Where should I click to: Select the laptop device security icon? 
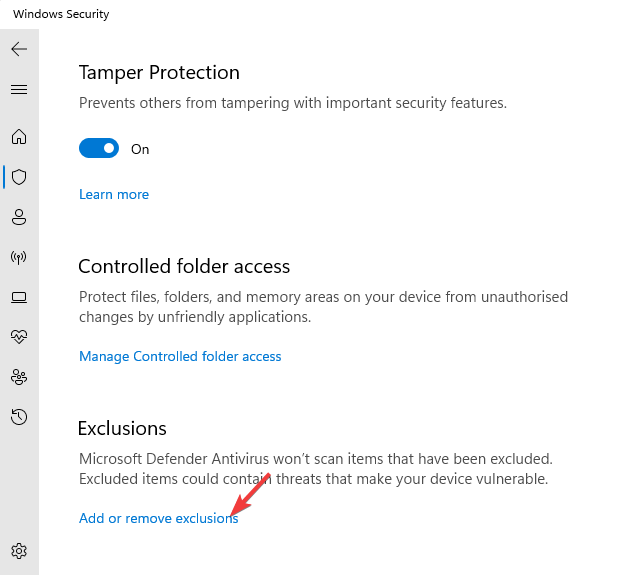pyautogui.click(x=19, y=297)
